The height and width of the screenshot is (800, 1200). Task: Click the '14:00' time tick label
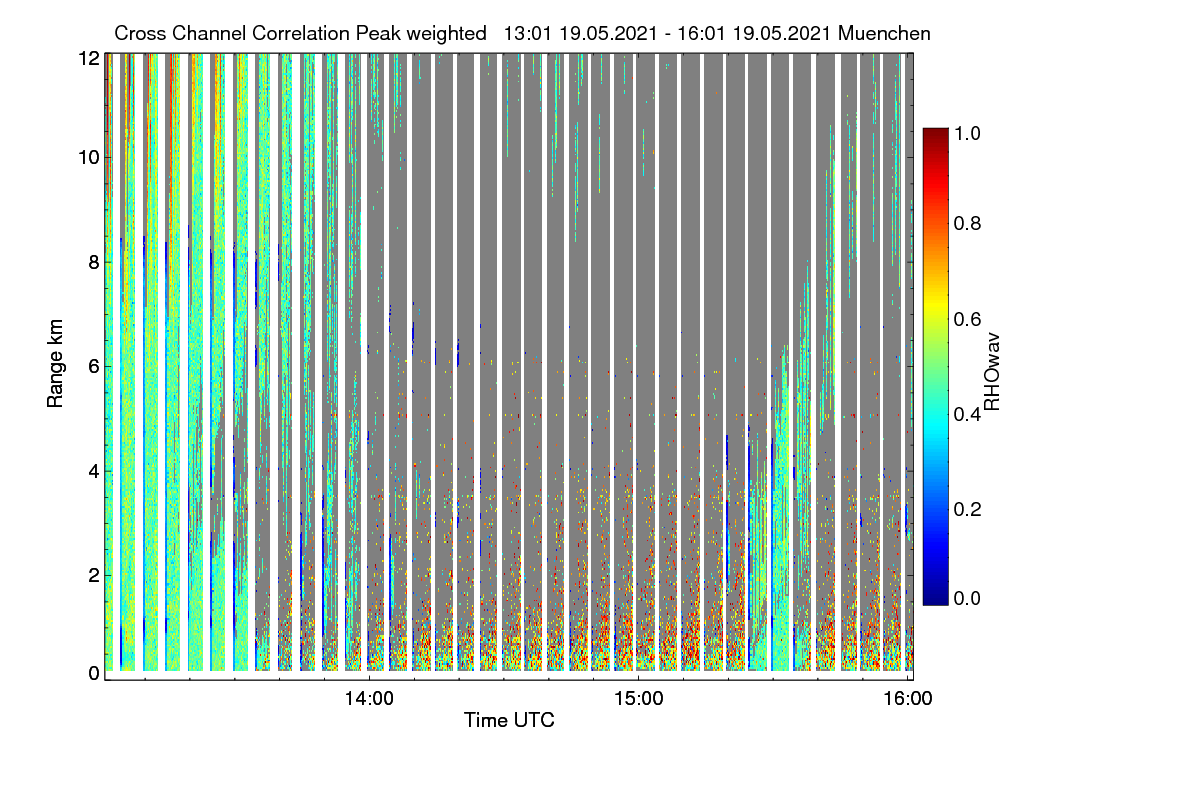pos(369,697)
